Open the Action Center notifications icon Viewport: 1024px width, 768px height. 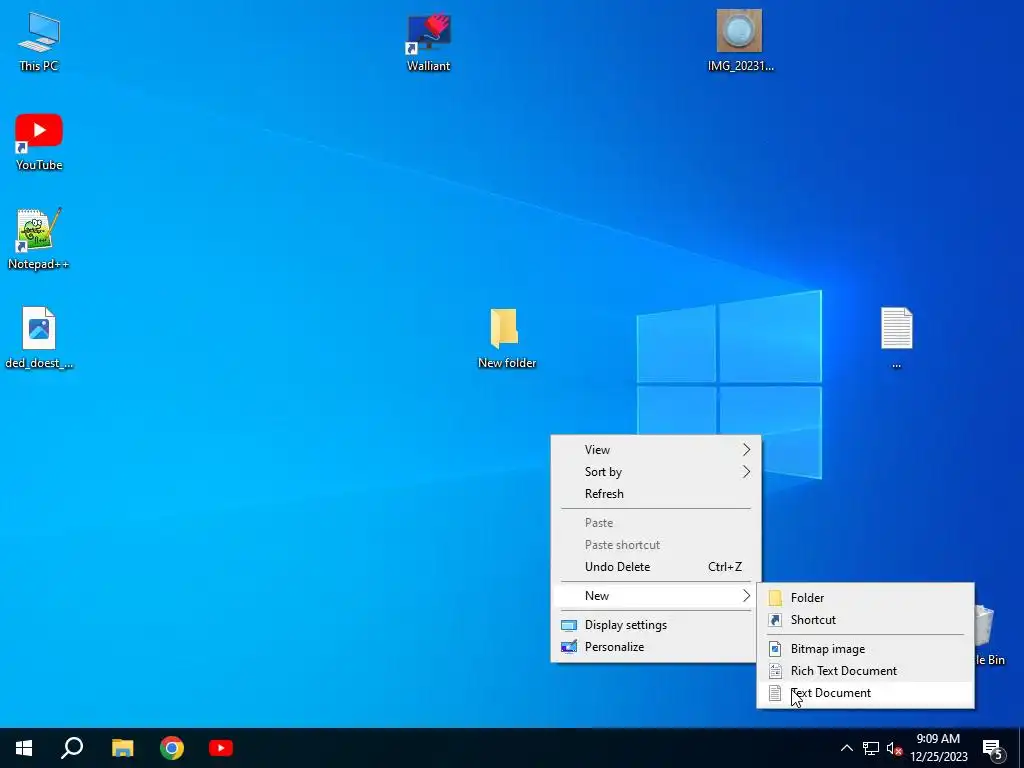click(993, 748)
